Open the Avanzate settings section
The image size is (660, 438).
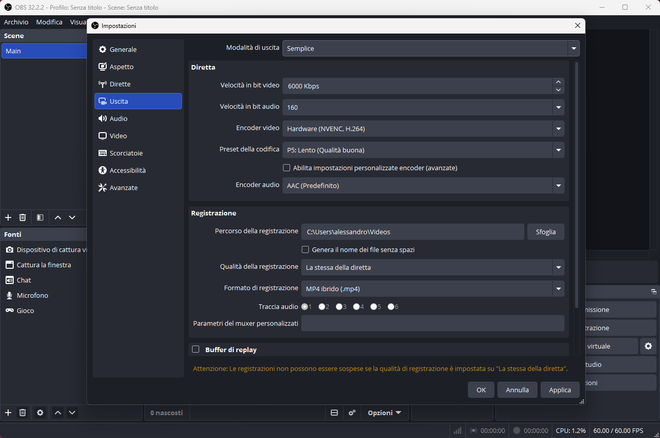pos(138,188)
